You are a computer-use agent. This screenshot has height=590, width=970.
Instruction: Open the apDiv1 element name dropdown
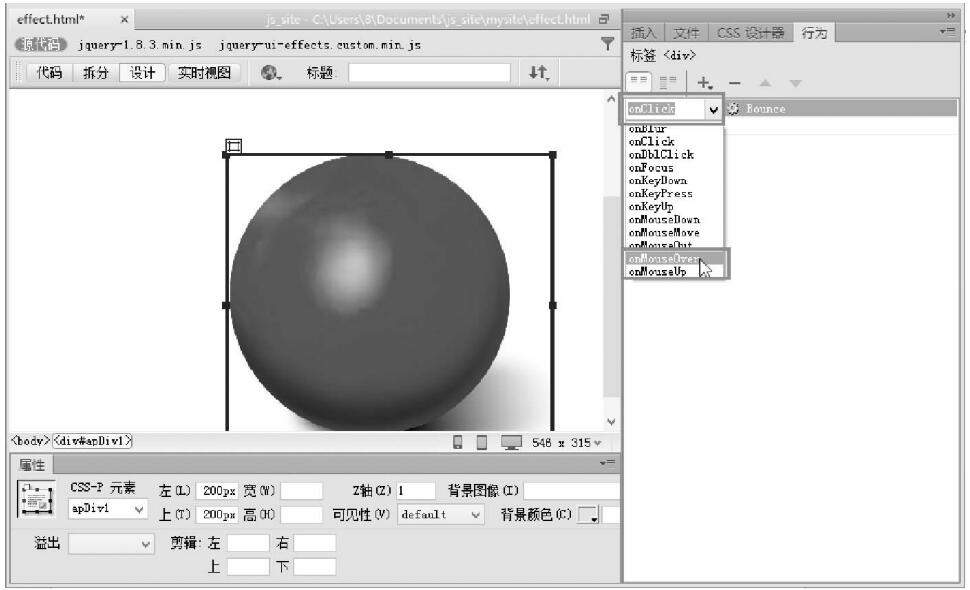(x=109, y=509)
